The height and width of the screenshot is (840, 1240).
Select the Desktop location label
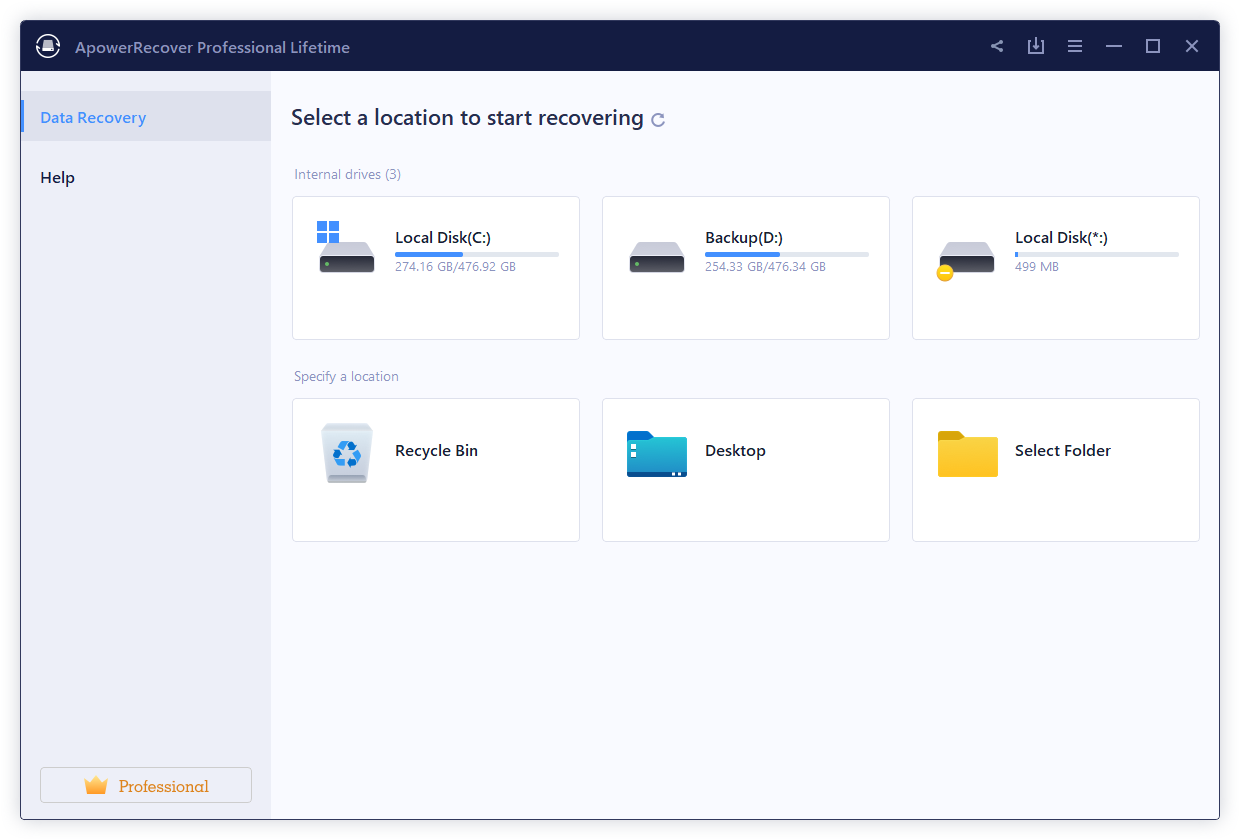point(735,450)
